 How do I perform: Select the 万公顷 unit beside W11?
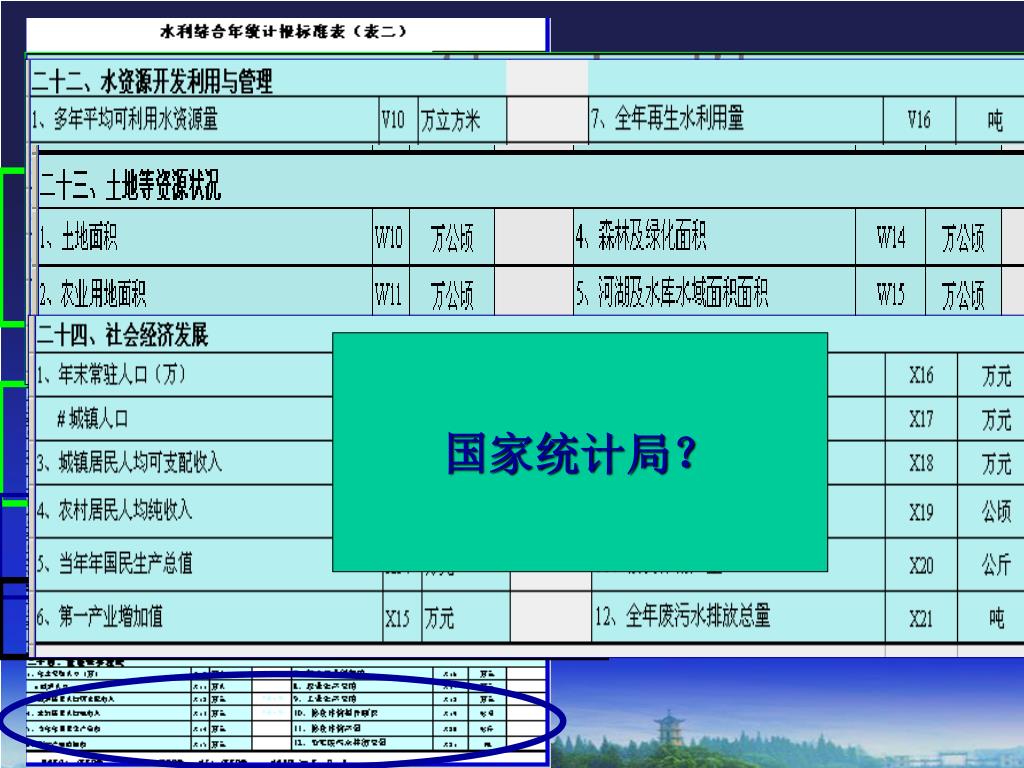point(452,295)
